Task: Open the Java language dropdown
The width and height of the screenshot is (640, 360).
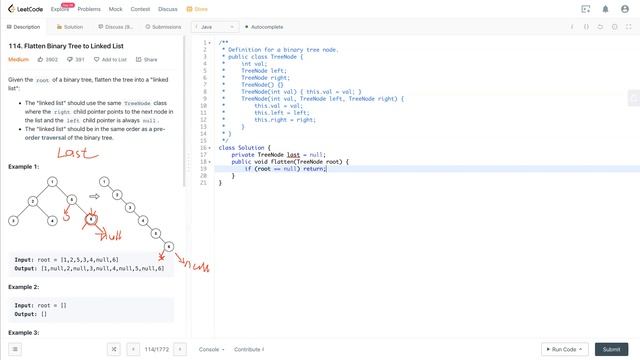Action: 215,27
